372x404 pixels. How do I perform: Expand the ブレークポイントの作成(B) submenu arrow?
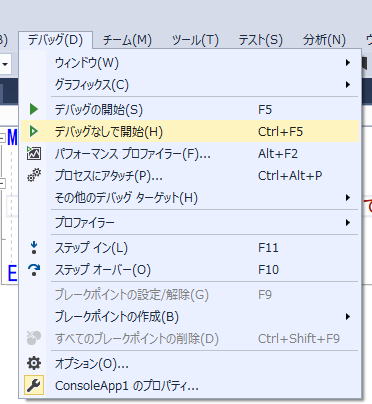[x=348, y=317]
